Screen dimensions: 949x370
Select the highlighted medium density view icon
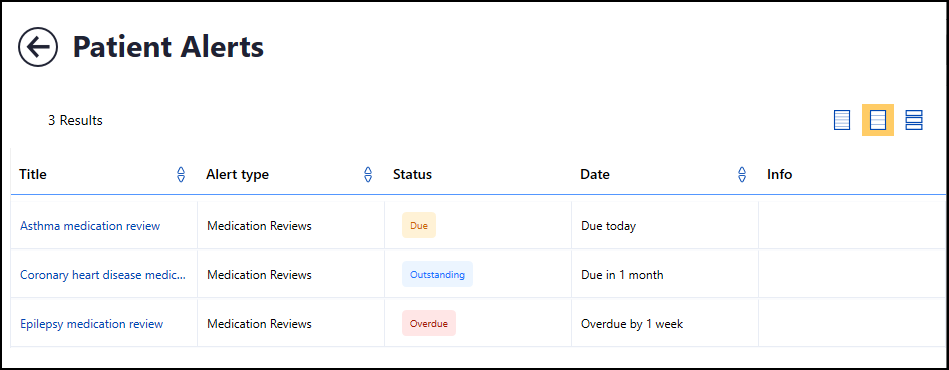pyautogui.click(x=878, y=120)
